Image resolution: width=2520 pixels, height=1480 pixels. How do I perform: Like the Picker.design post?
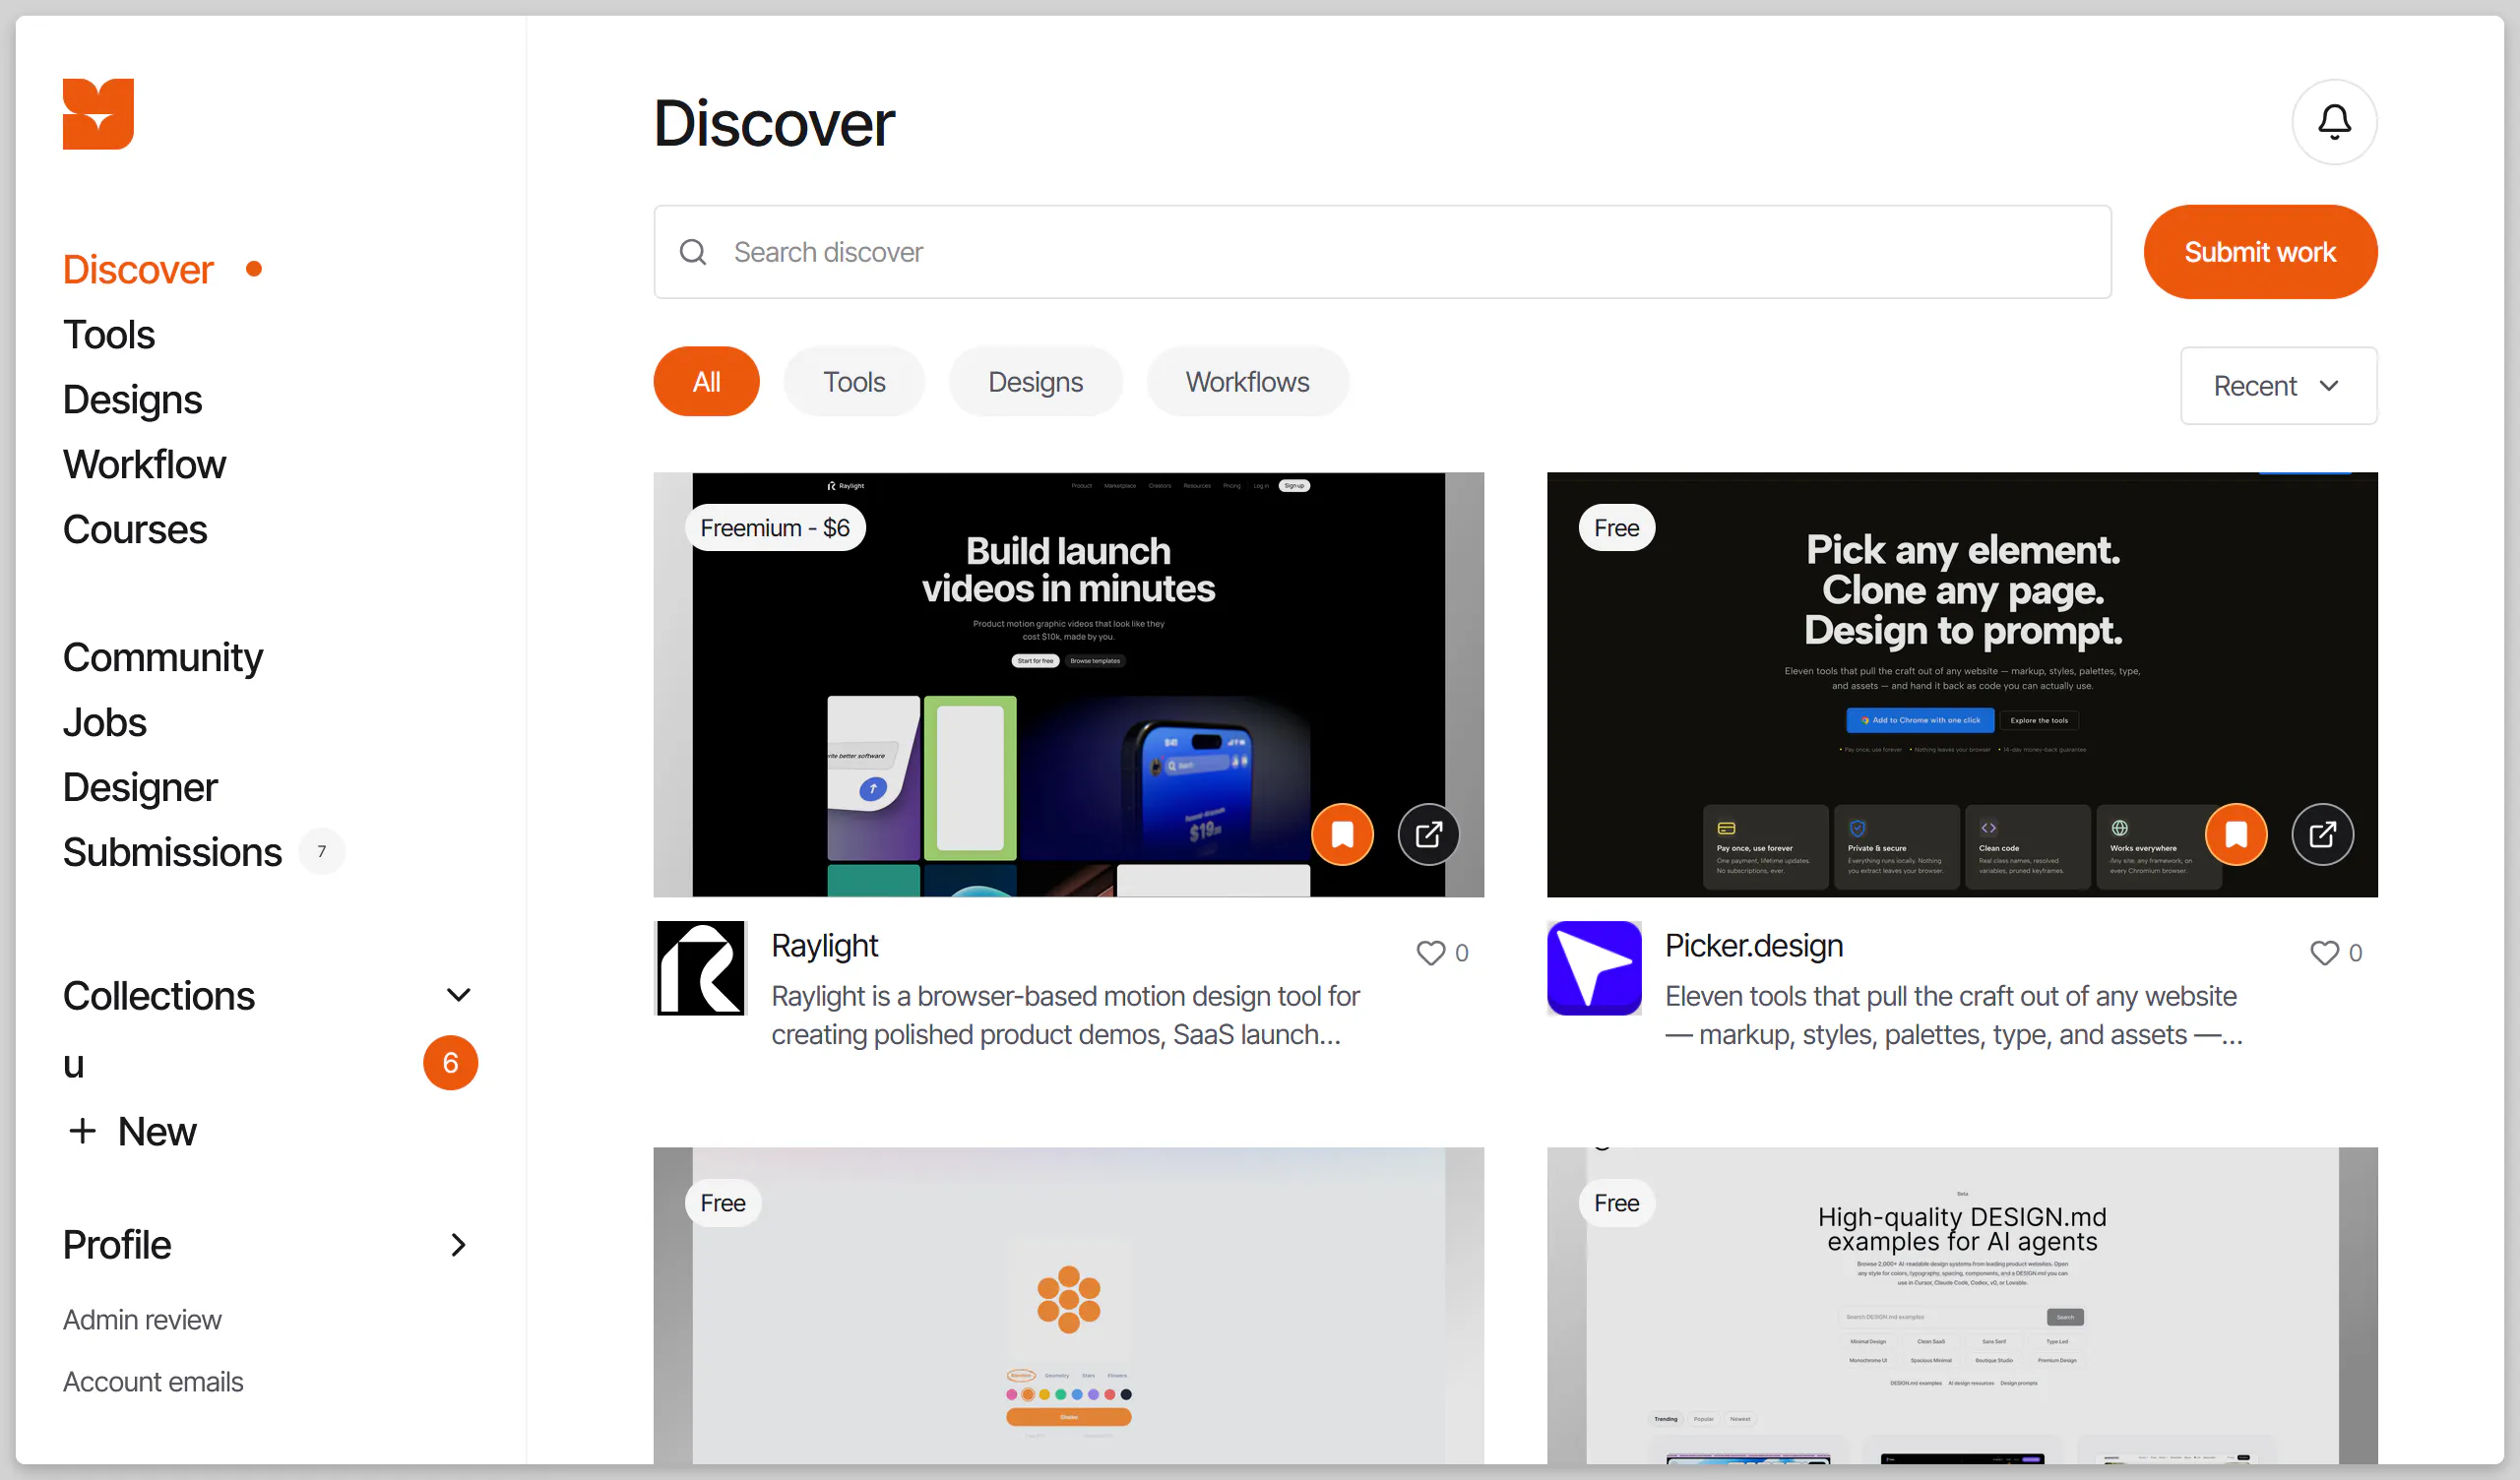pyautogui.click(x=2324, y=952)
